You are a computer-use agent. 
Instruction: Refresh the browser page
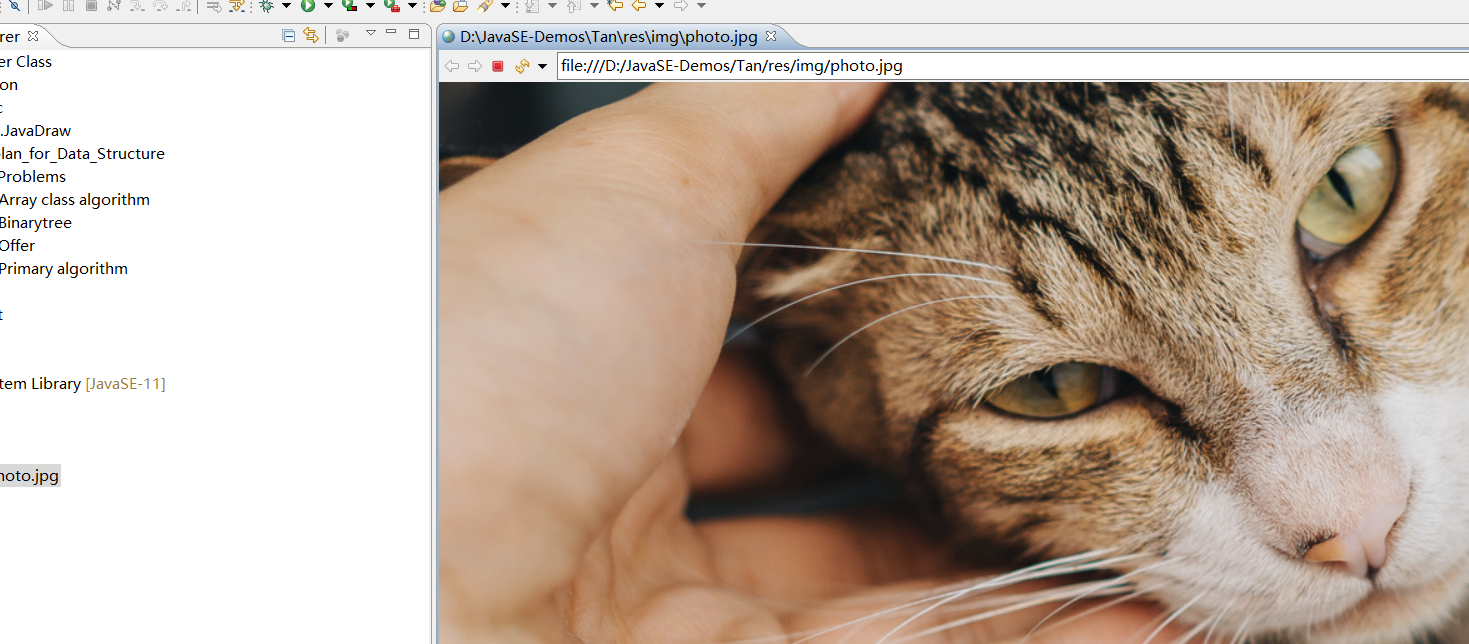click(522, 66)
